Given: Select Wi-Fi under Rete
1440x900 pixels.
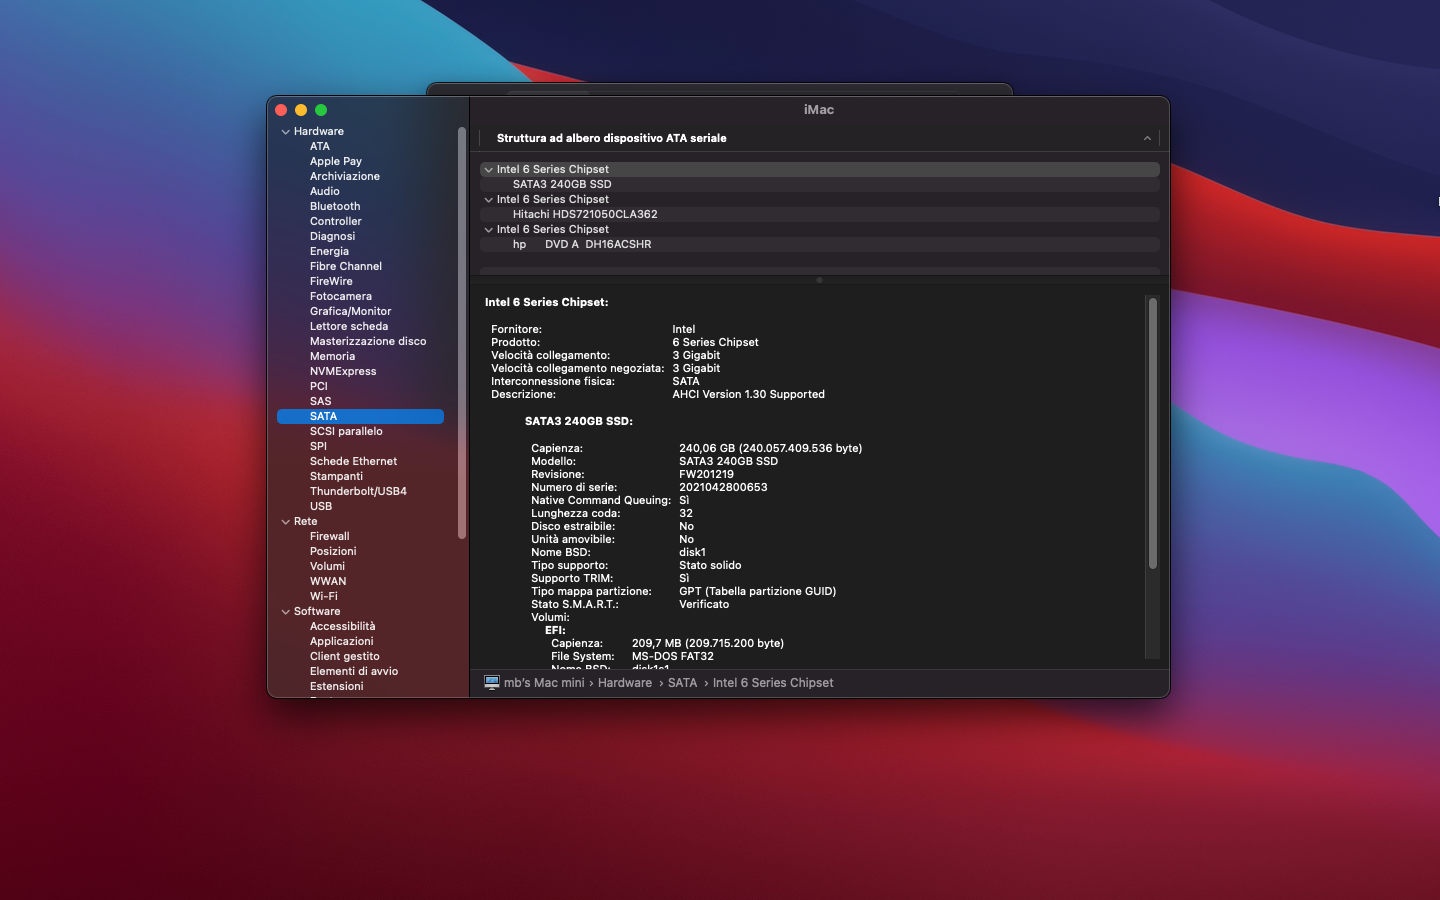Looking at the screenshot, I should (323, 596).
